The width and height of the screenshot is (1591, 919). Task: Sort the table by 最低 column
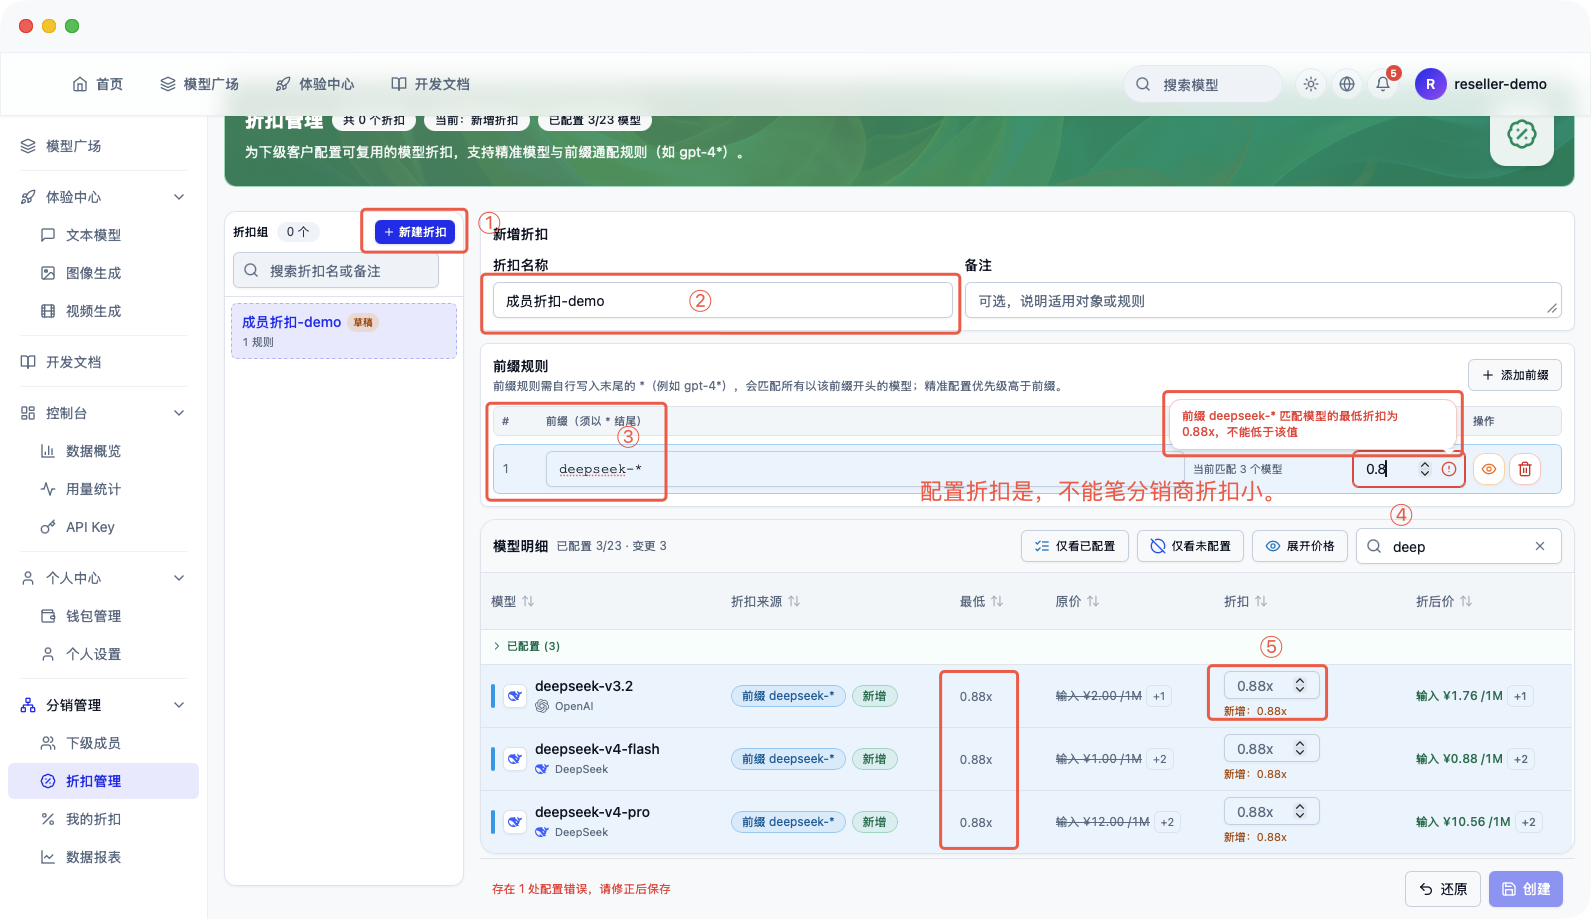click(982, 601)
